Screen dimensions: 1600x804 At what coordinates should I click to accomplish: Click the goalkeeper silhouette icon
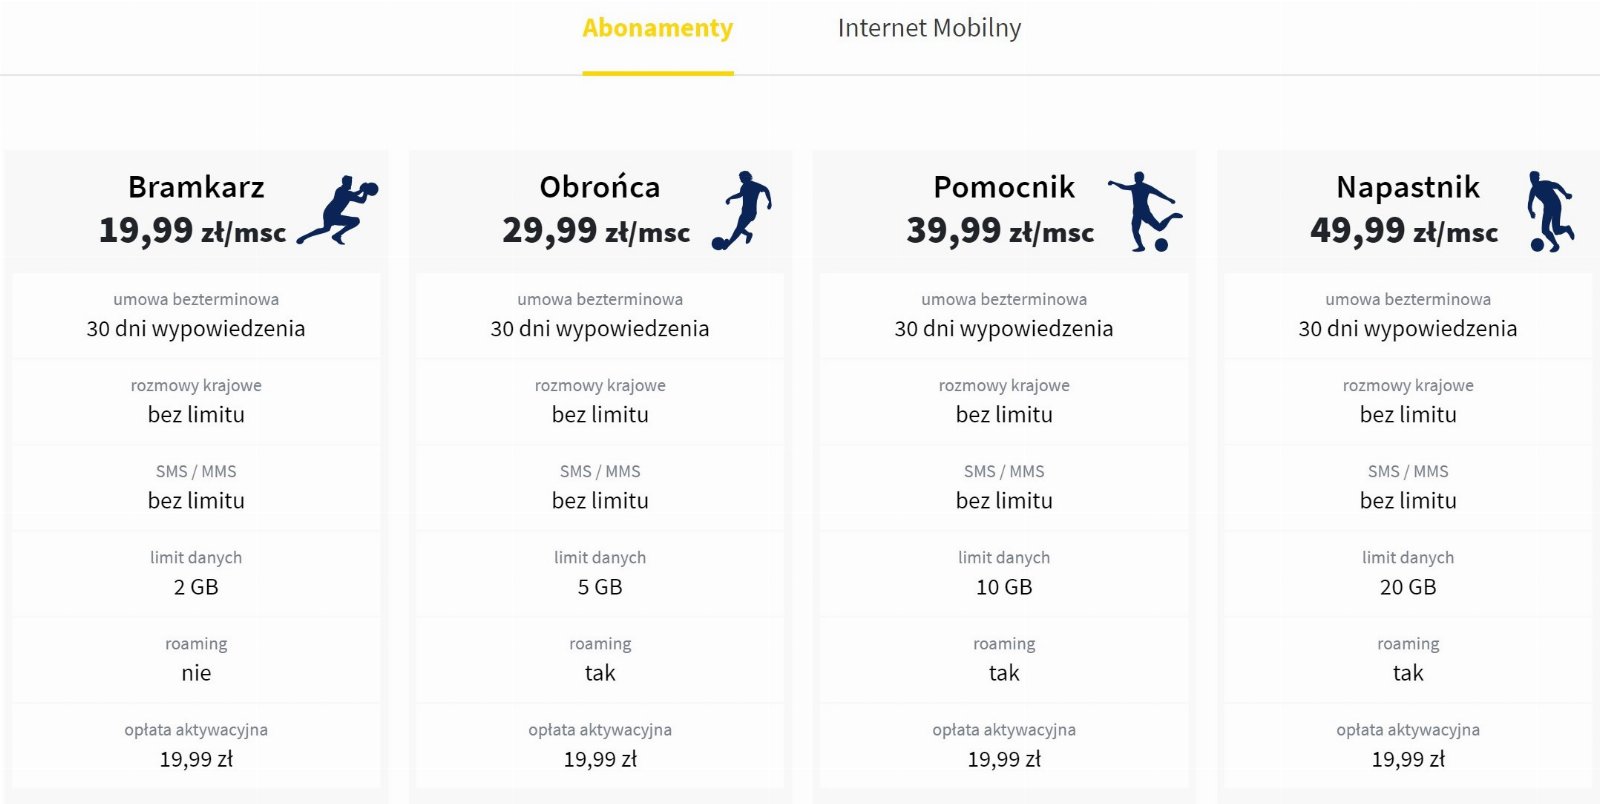(338, 211)
